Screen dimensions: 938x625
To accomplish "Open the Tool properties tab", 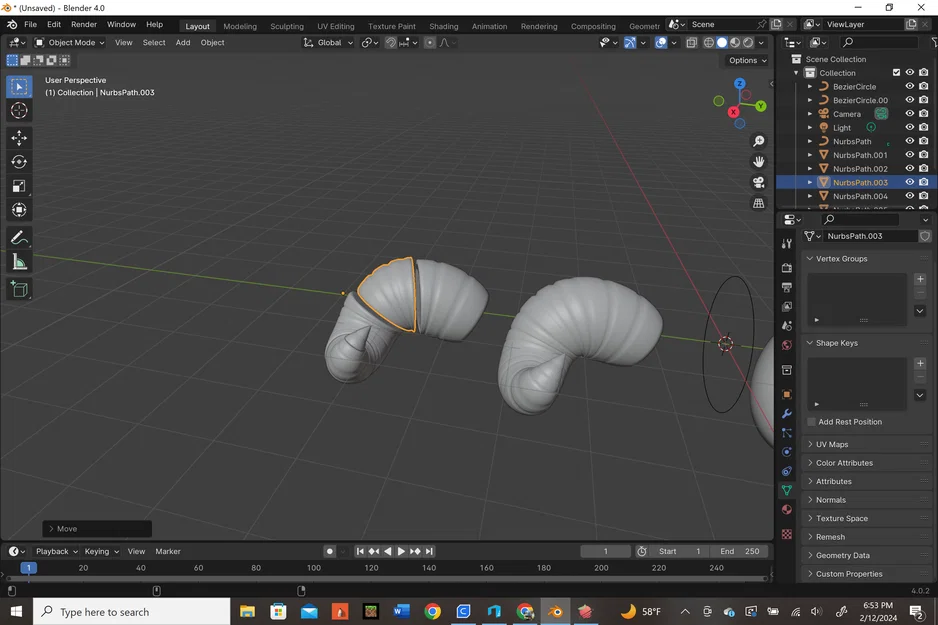I will coord(787,243).
